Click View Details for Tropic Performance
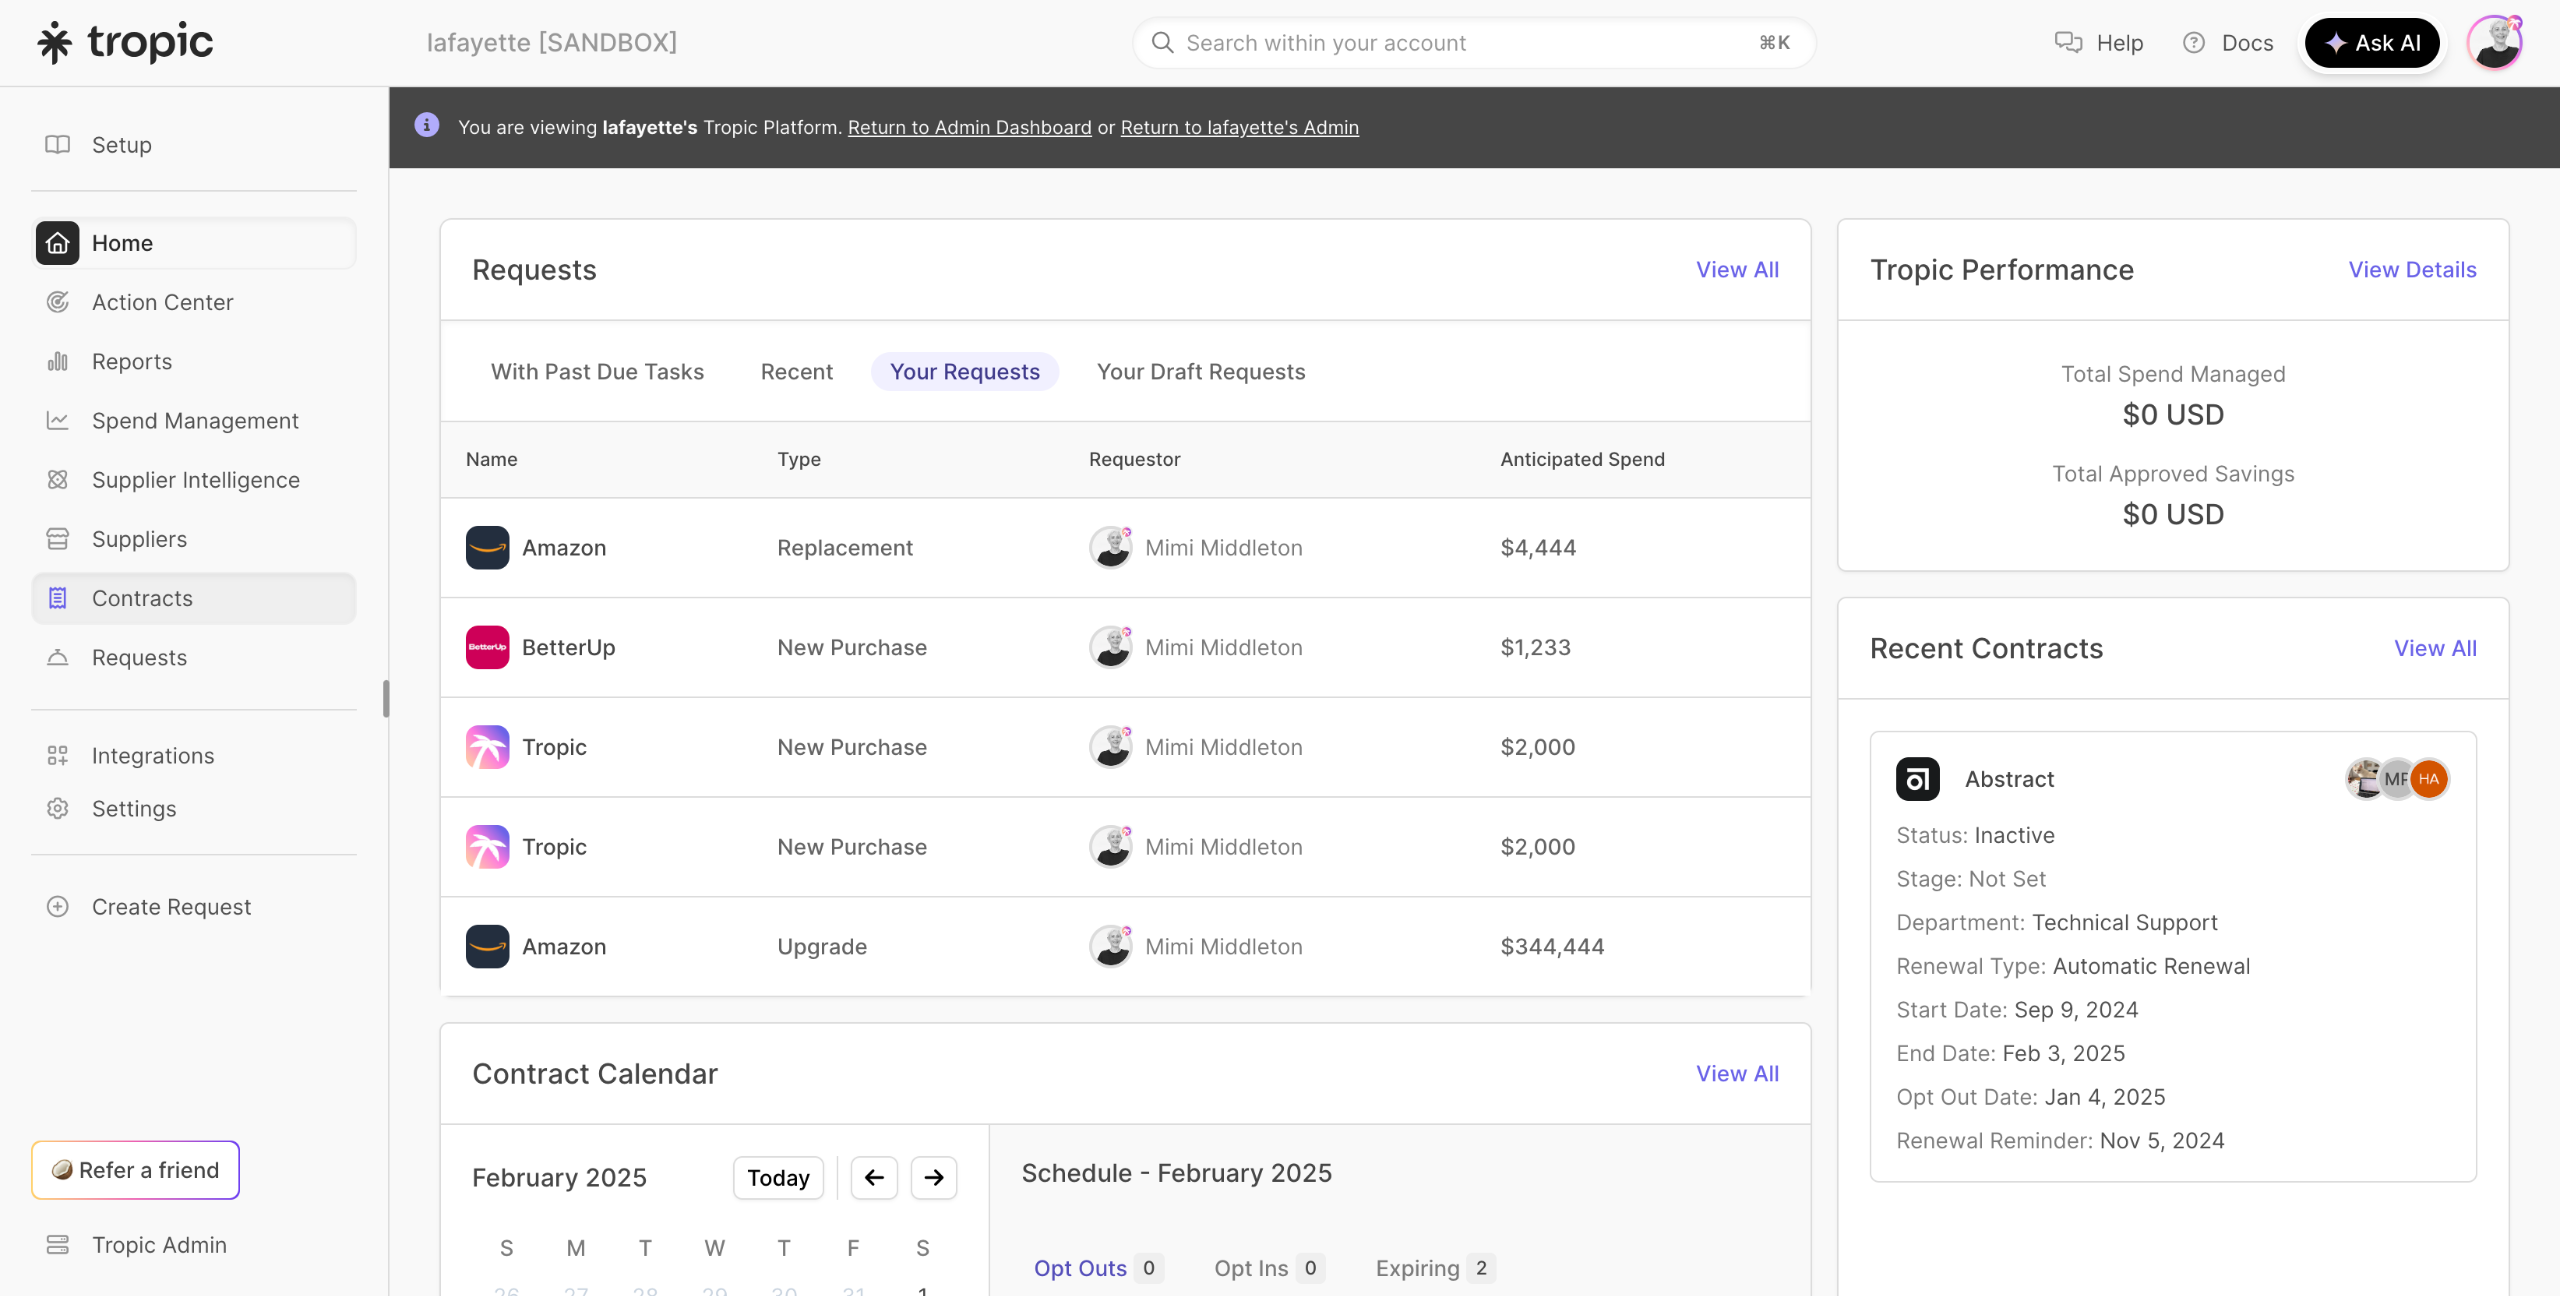Viewport: 2560px width, 1296px height. [2412, 270]
